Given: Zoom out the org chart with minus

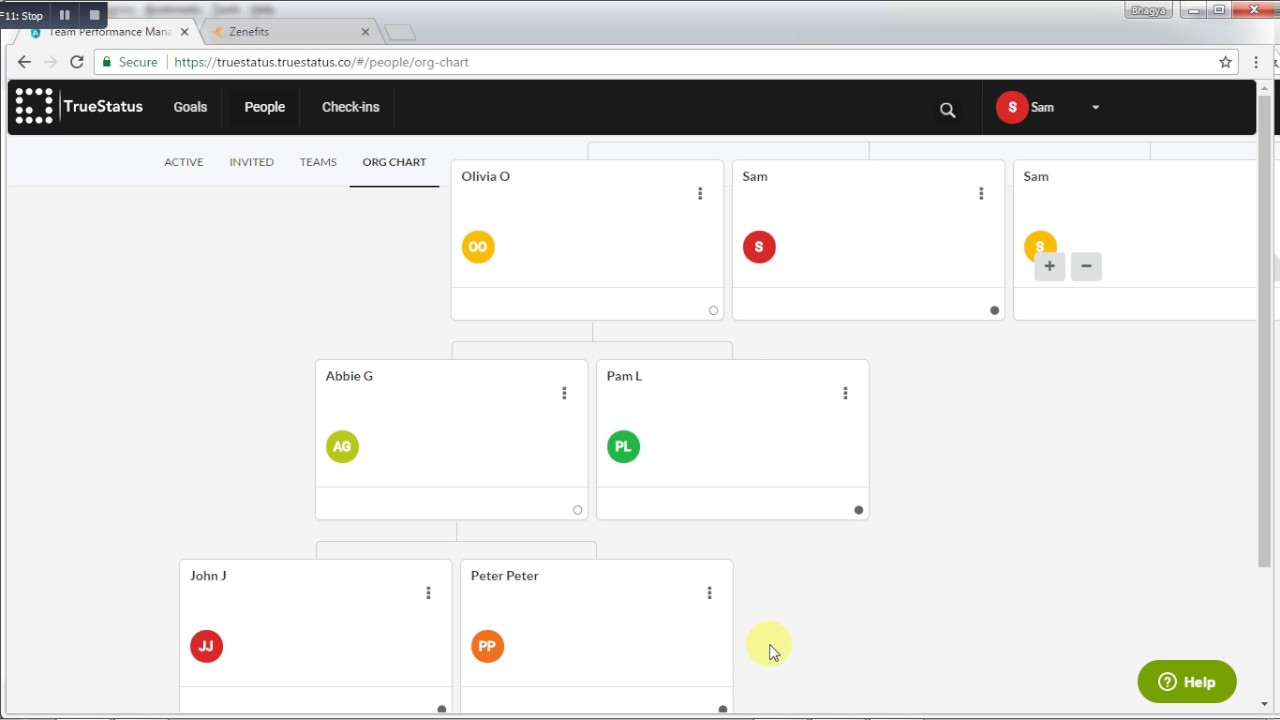Looking at the screenshot, I should point(1086,266).
